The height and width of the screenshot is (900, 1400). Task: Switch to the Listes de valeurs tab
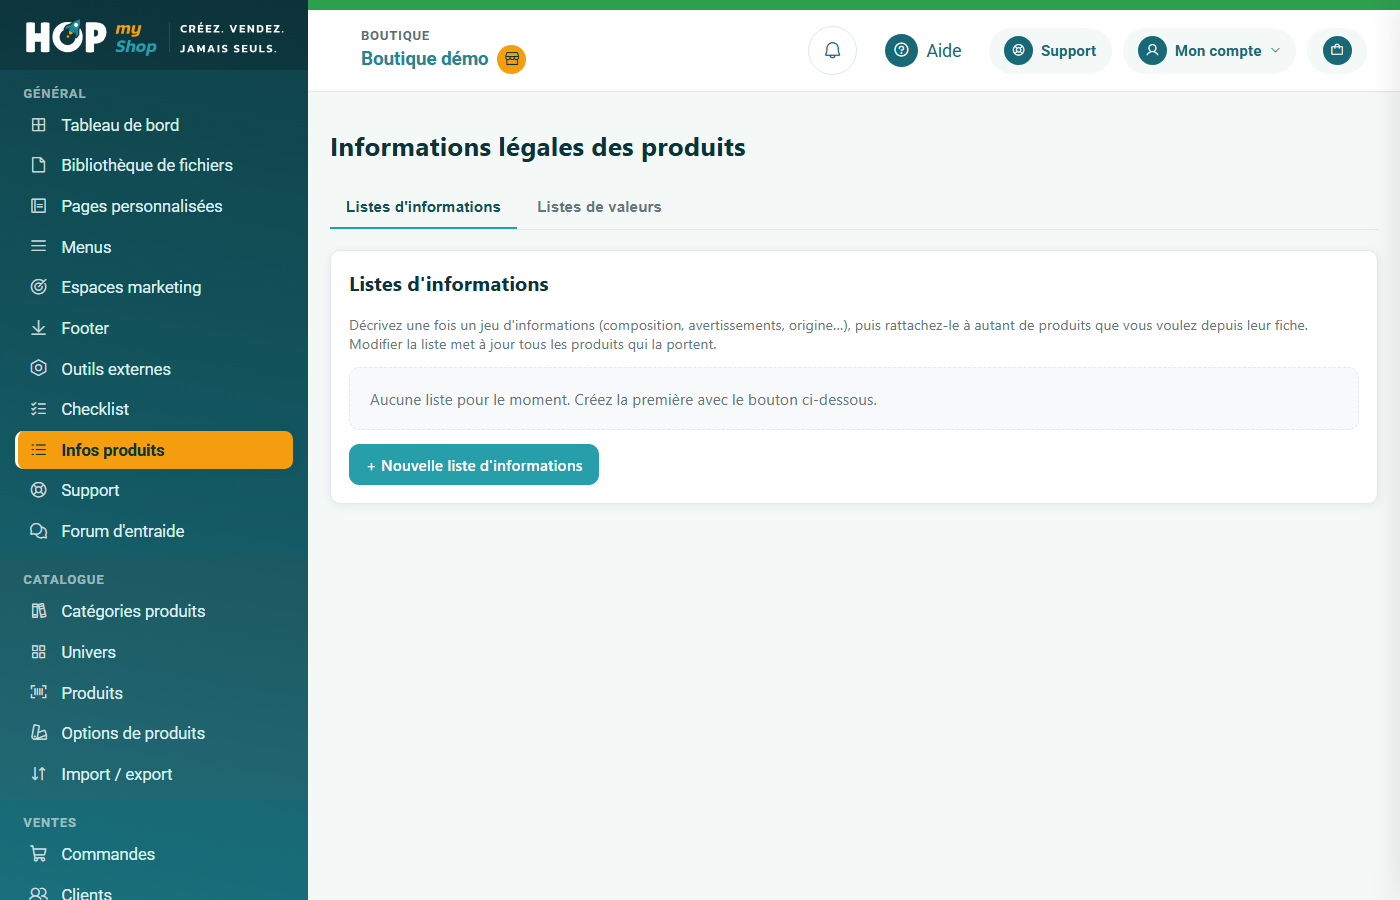point(599,207)
